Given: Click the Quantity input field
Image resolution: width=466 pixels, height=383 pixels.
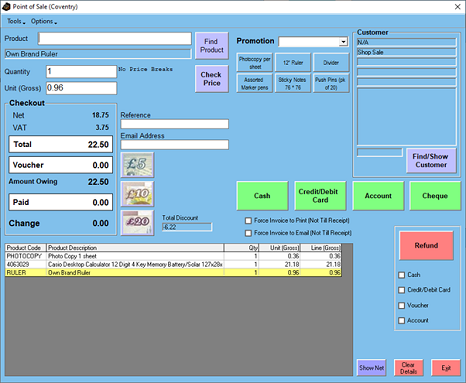Looking at the screenshot, I should click(x=81, y=71).
